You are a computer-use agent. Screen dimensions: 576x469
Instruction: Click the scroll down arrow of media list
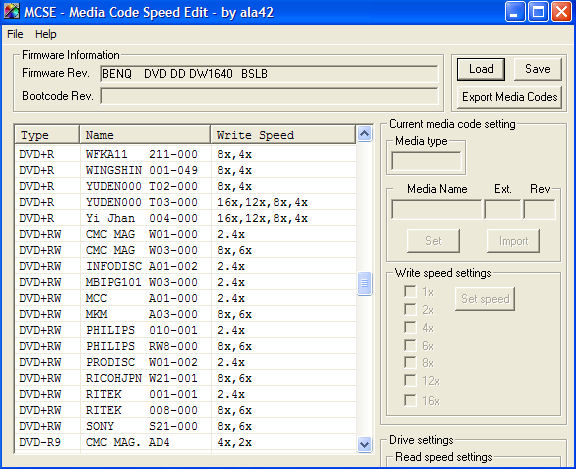click(x=364, y=444)
